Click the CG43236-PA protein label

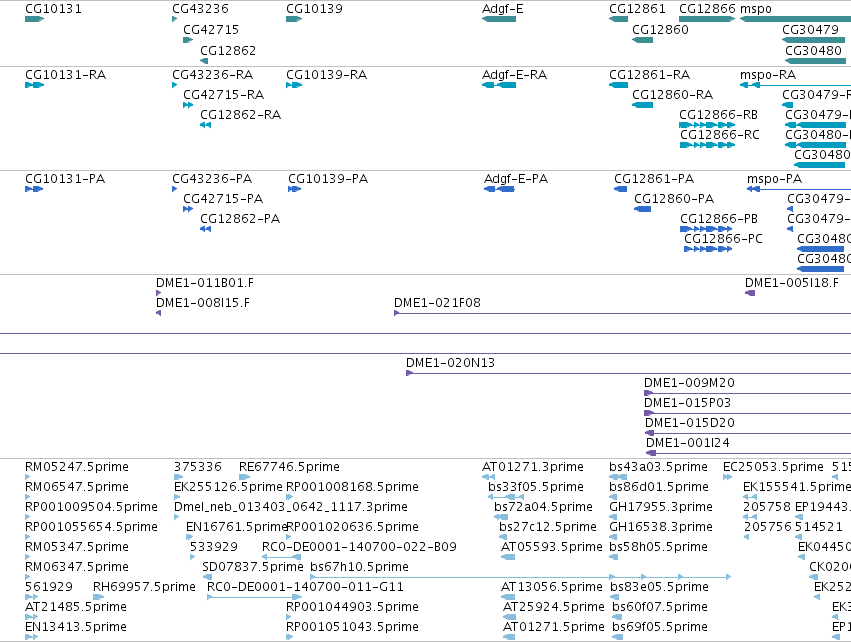(x=212, y=179)
